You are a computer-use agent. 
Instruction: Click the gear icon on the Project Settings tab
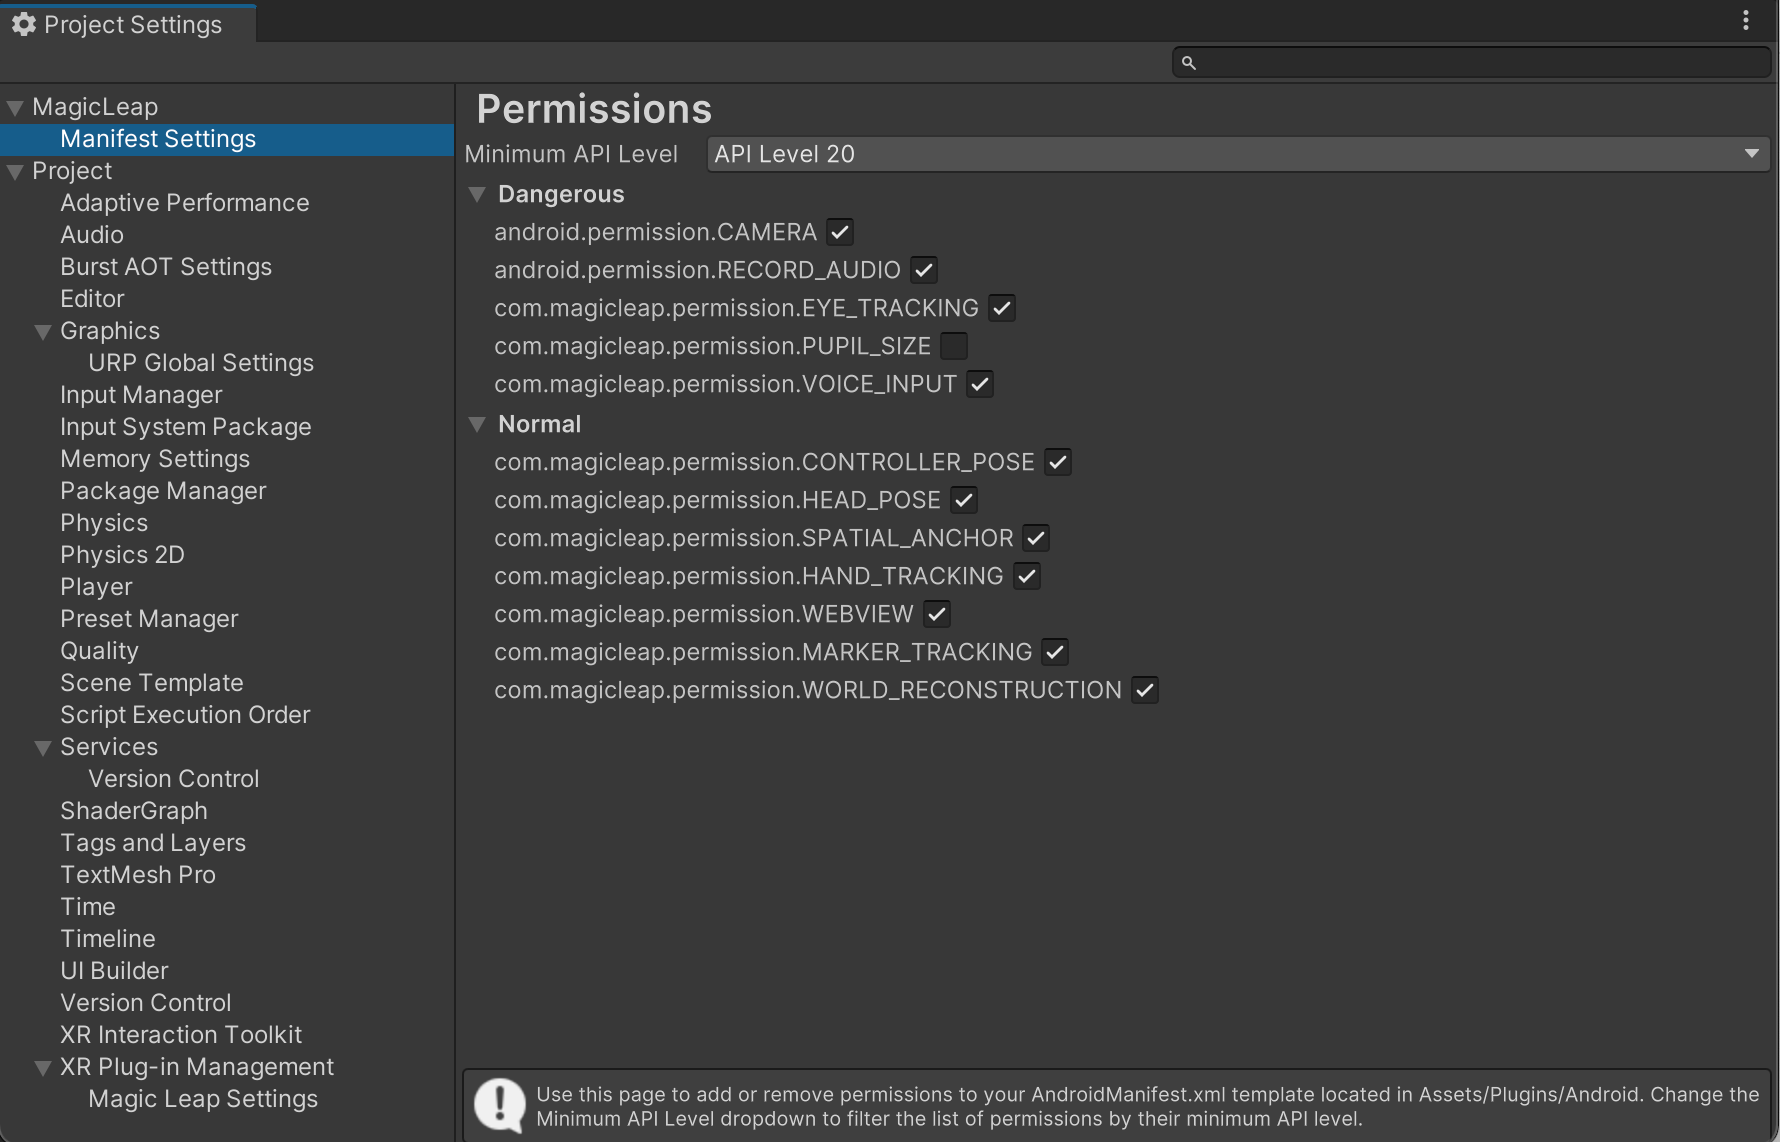tap(22, 24)
